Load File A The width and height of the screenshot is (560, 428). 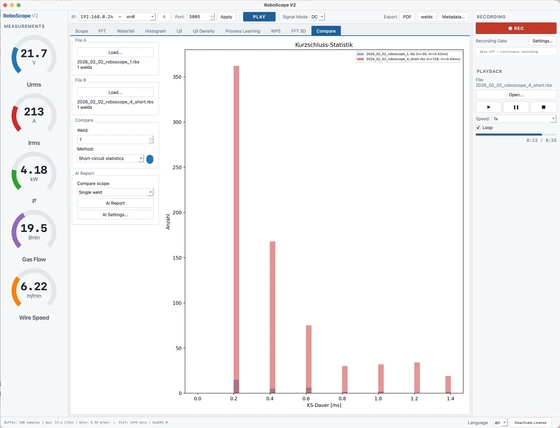[115, 52]
